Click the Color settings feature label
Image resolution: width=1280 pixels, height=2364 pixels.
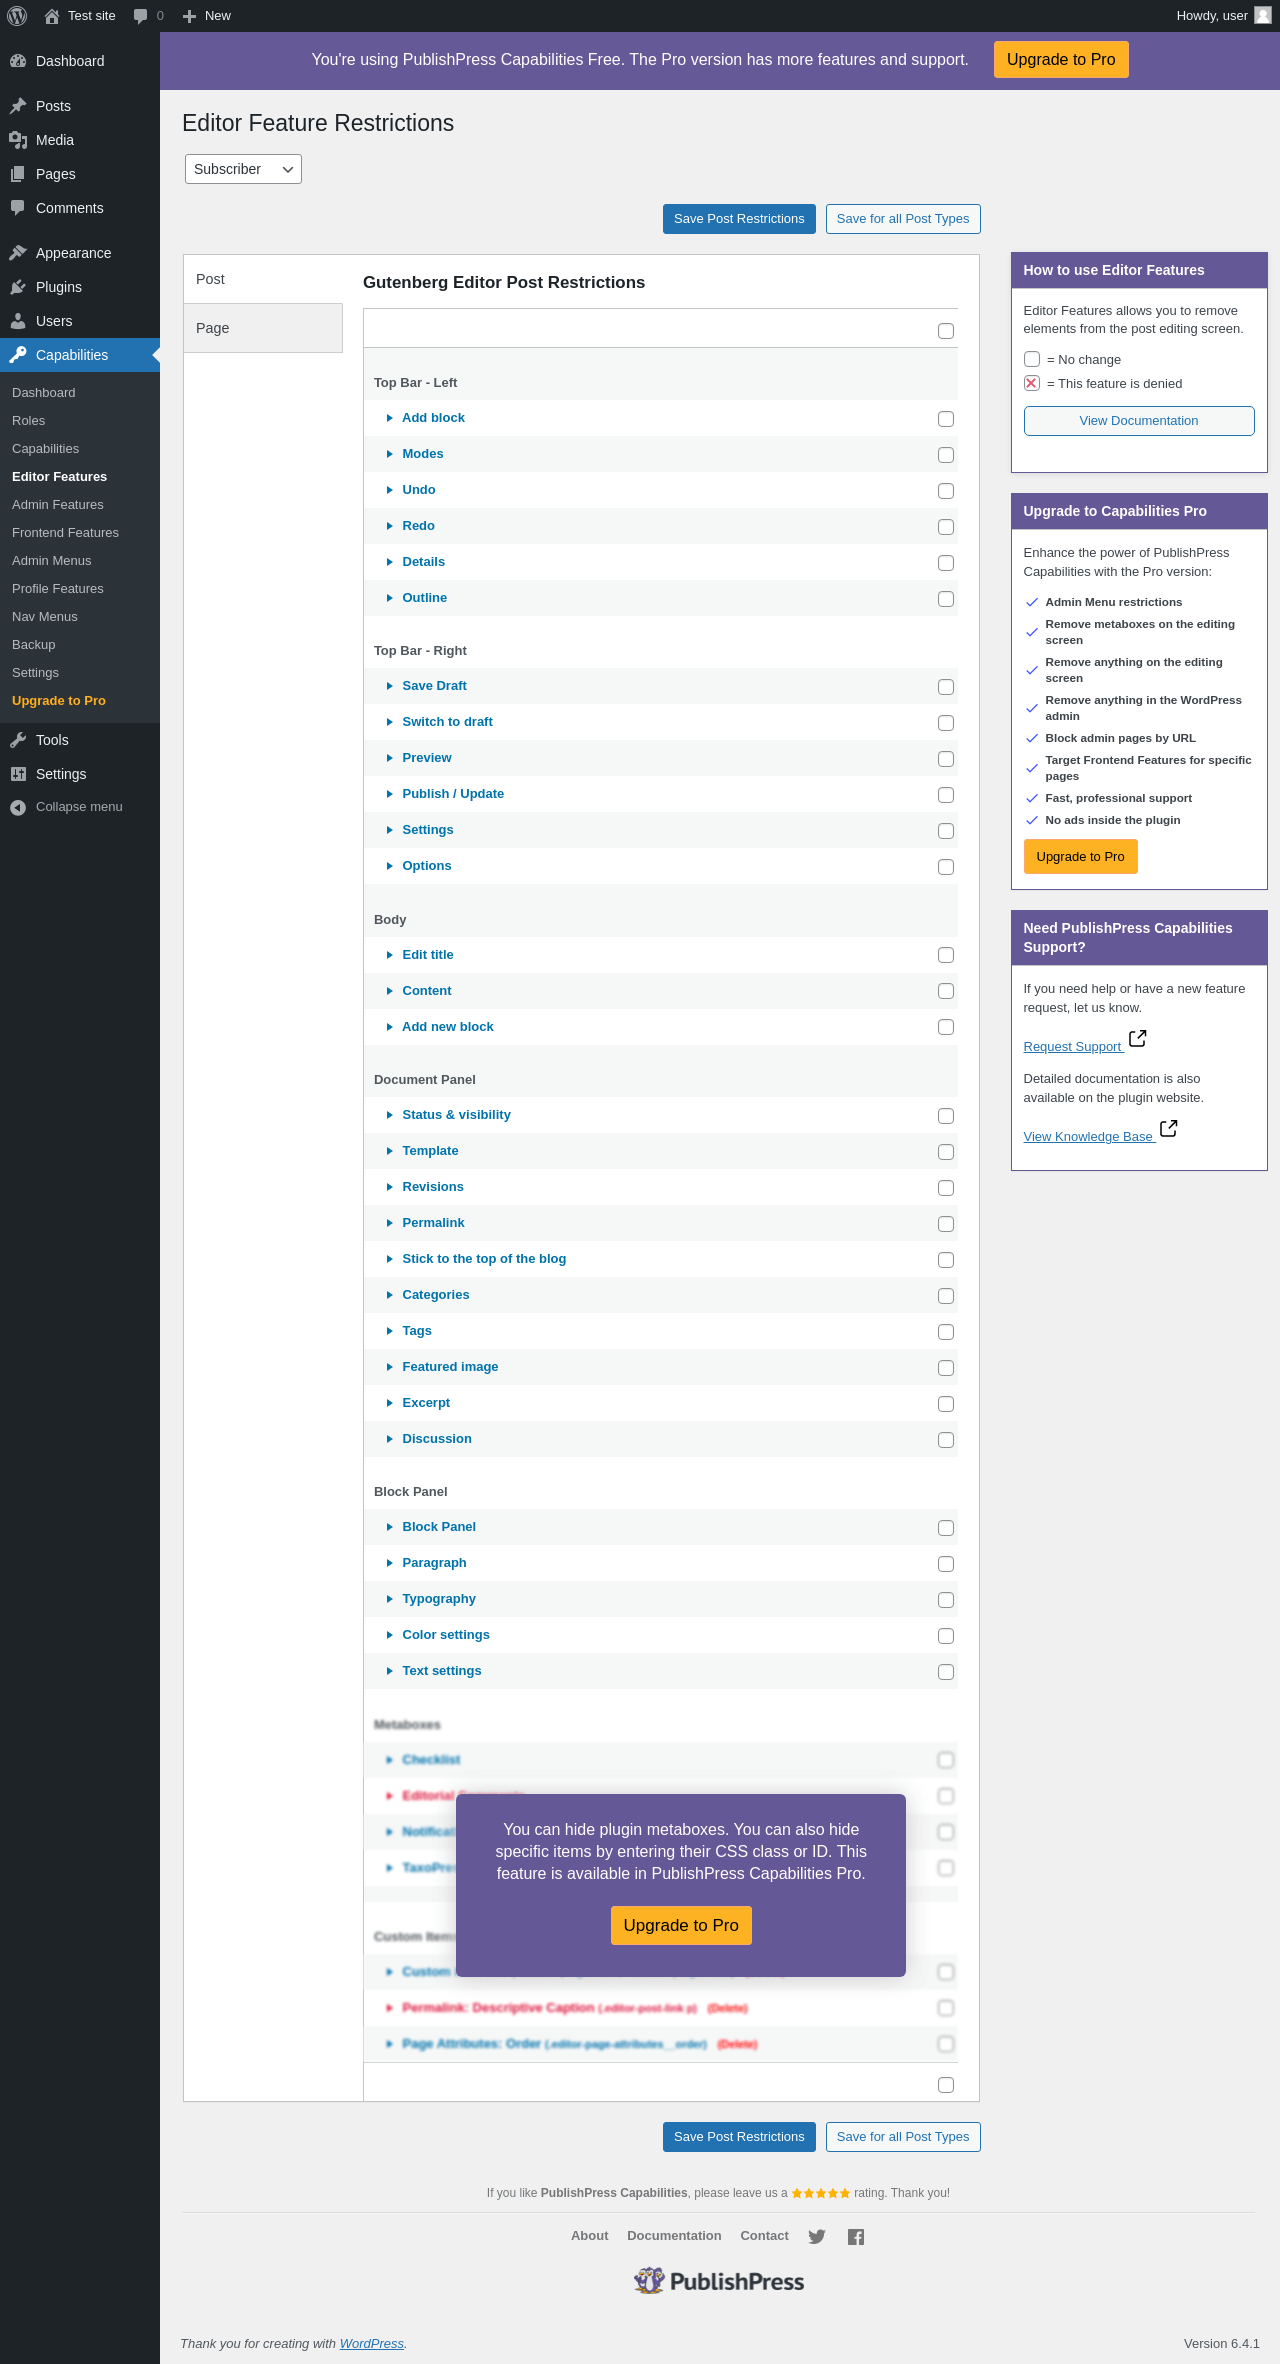click(446, 1635)
